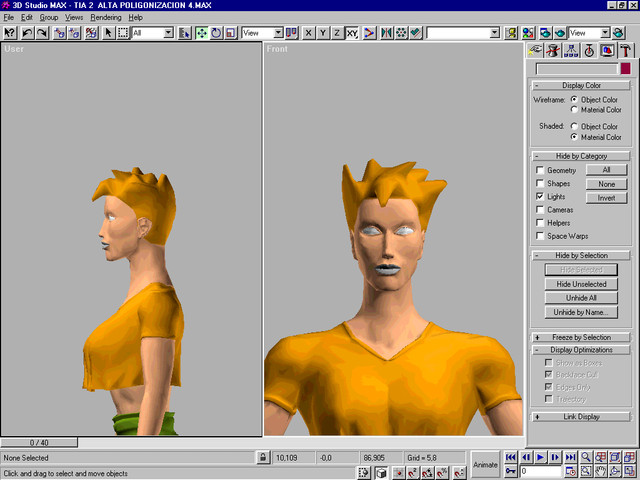Activate the Select and Rotate tool

point(216,33)
